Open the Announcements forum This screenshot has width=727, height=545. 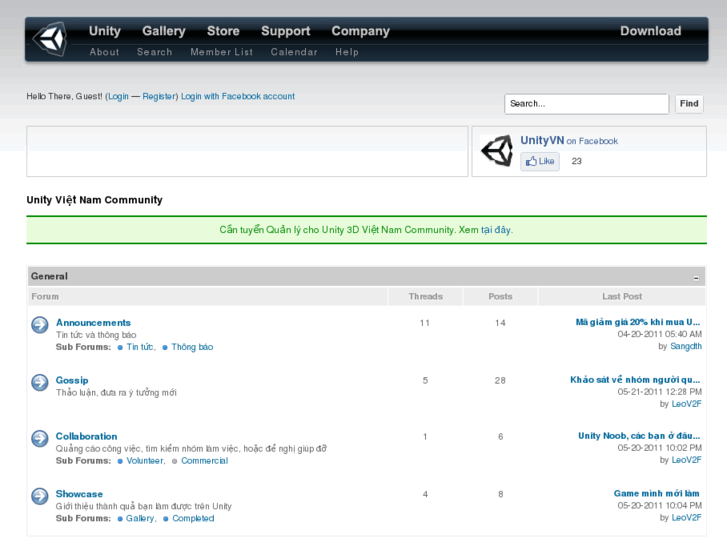pos(93,323)
